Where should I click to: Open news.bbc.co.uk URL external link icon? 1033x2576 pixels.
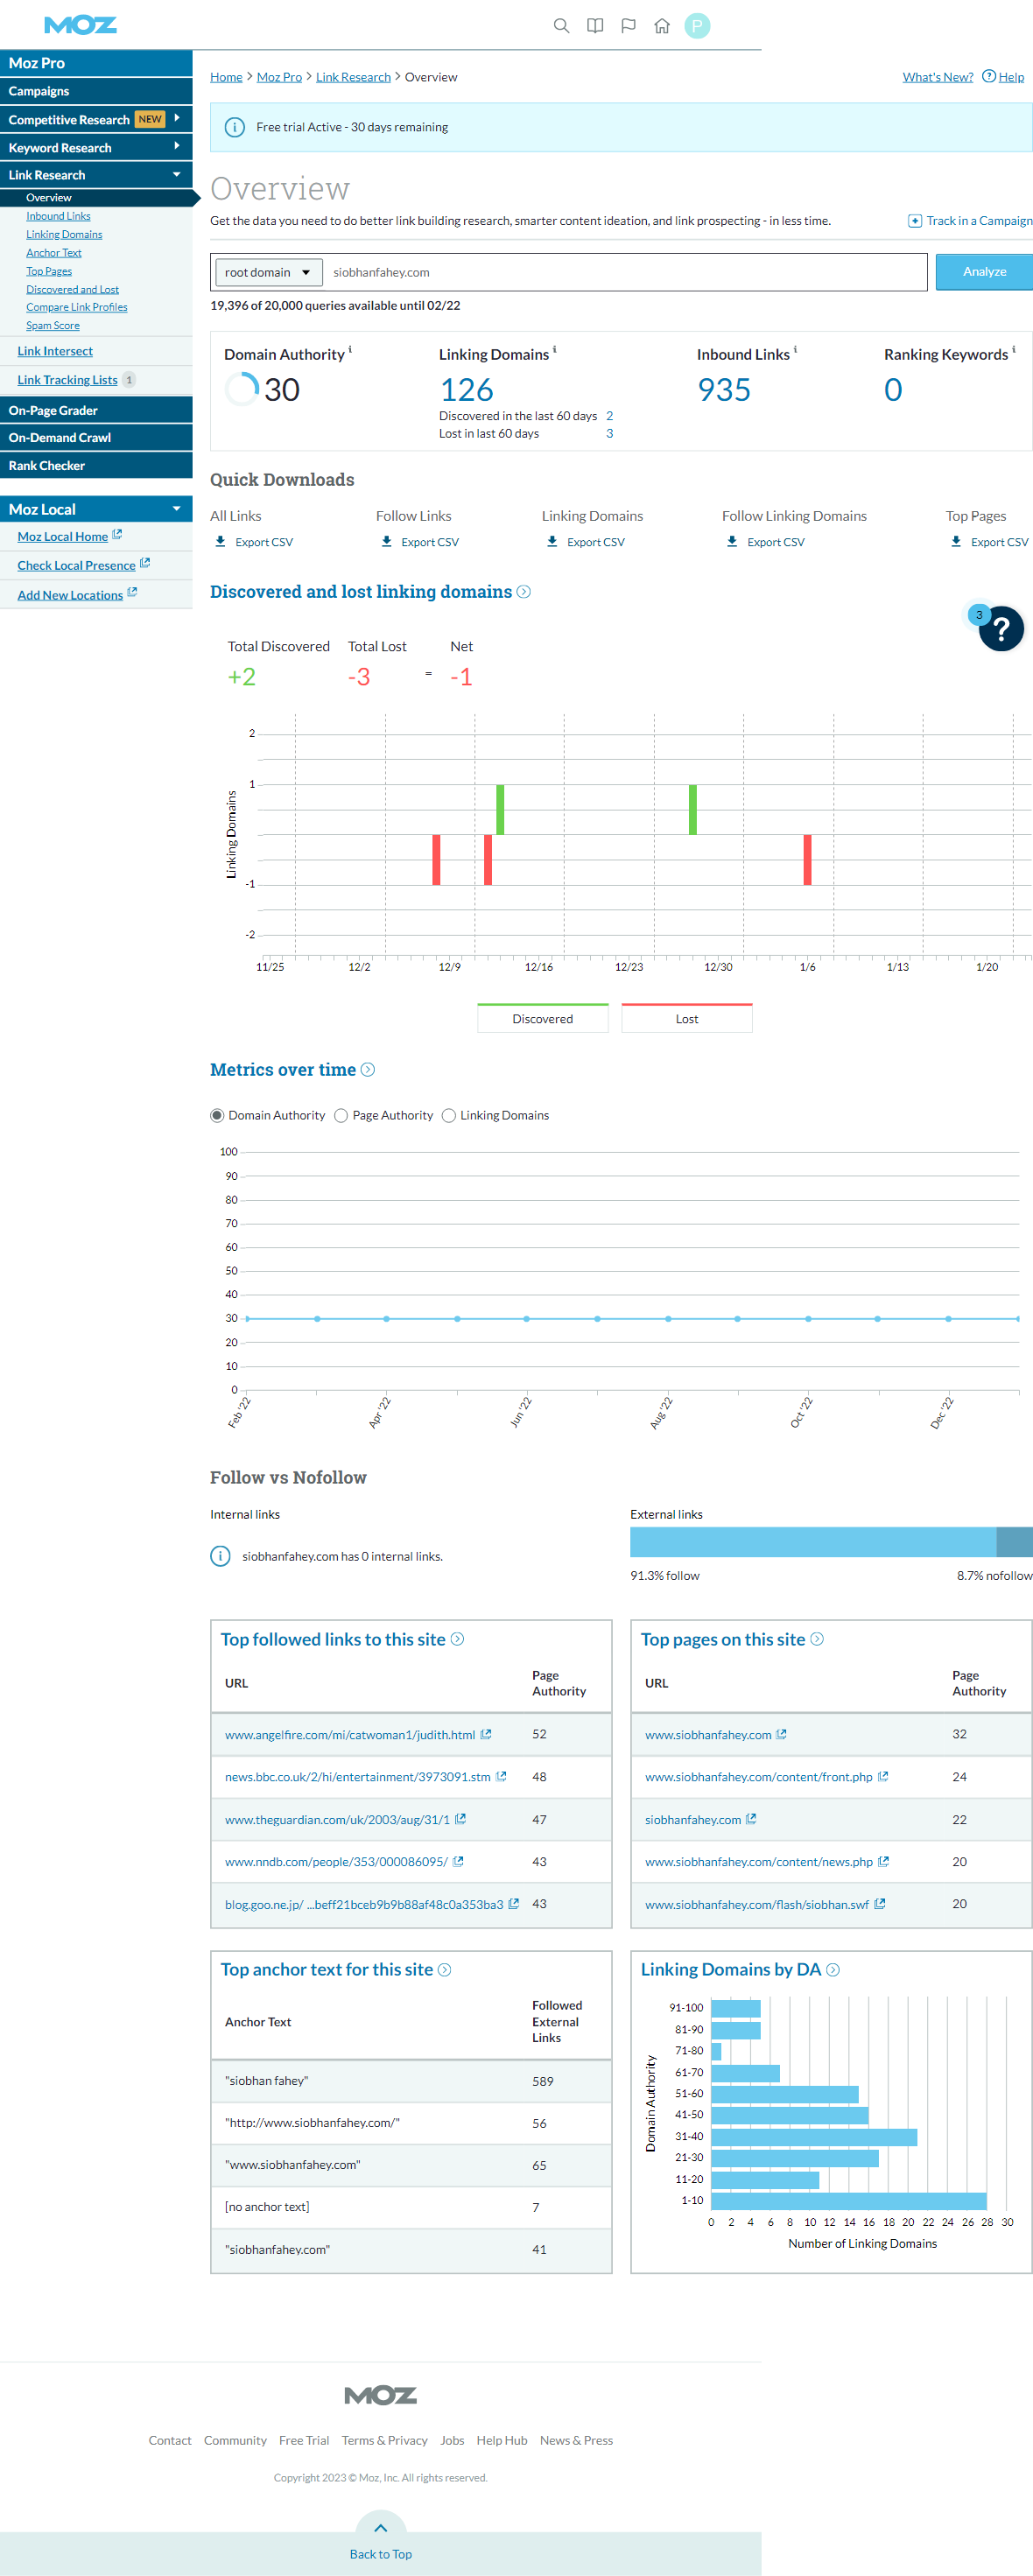[x=501, y=1776]
